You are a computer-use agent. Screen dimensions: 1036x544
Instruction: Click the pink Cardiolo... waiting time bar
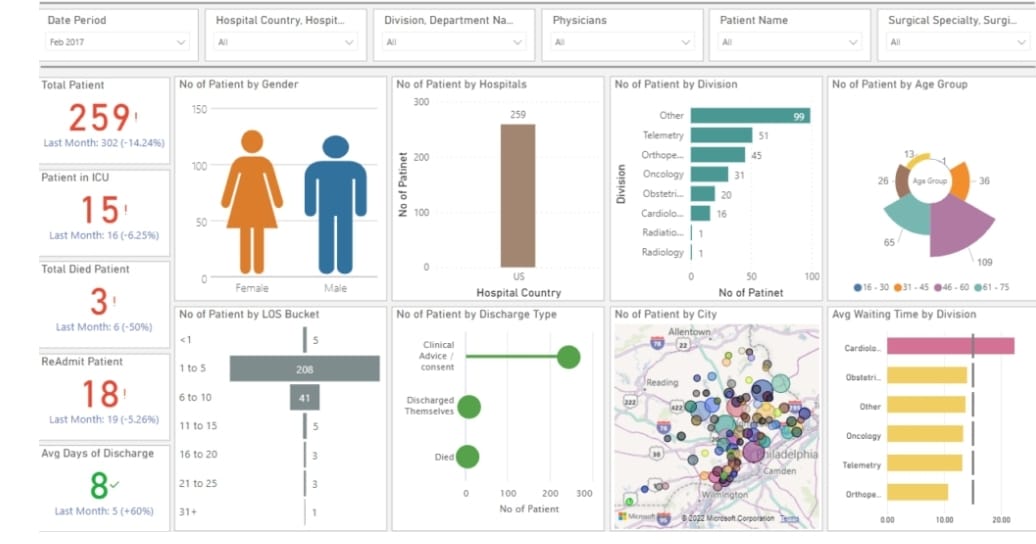950,346
